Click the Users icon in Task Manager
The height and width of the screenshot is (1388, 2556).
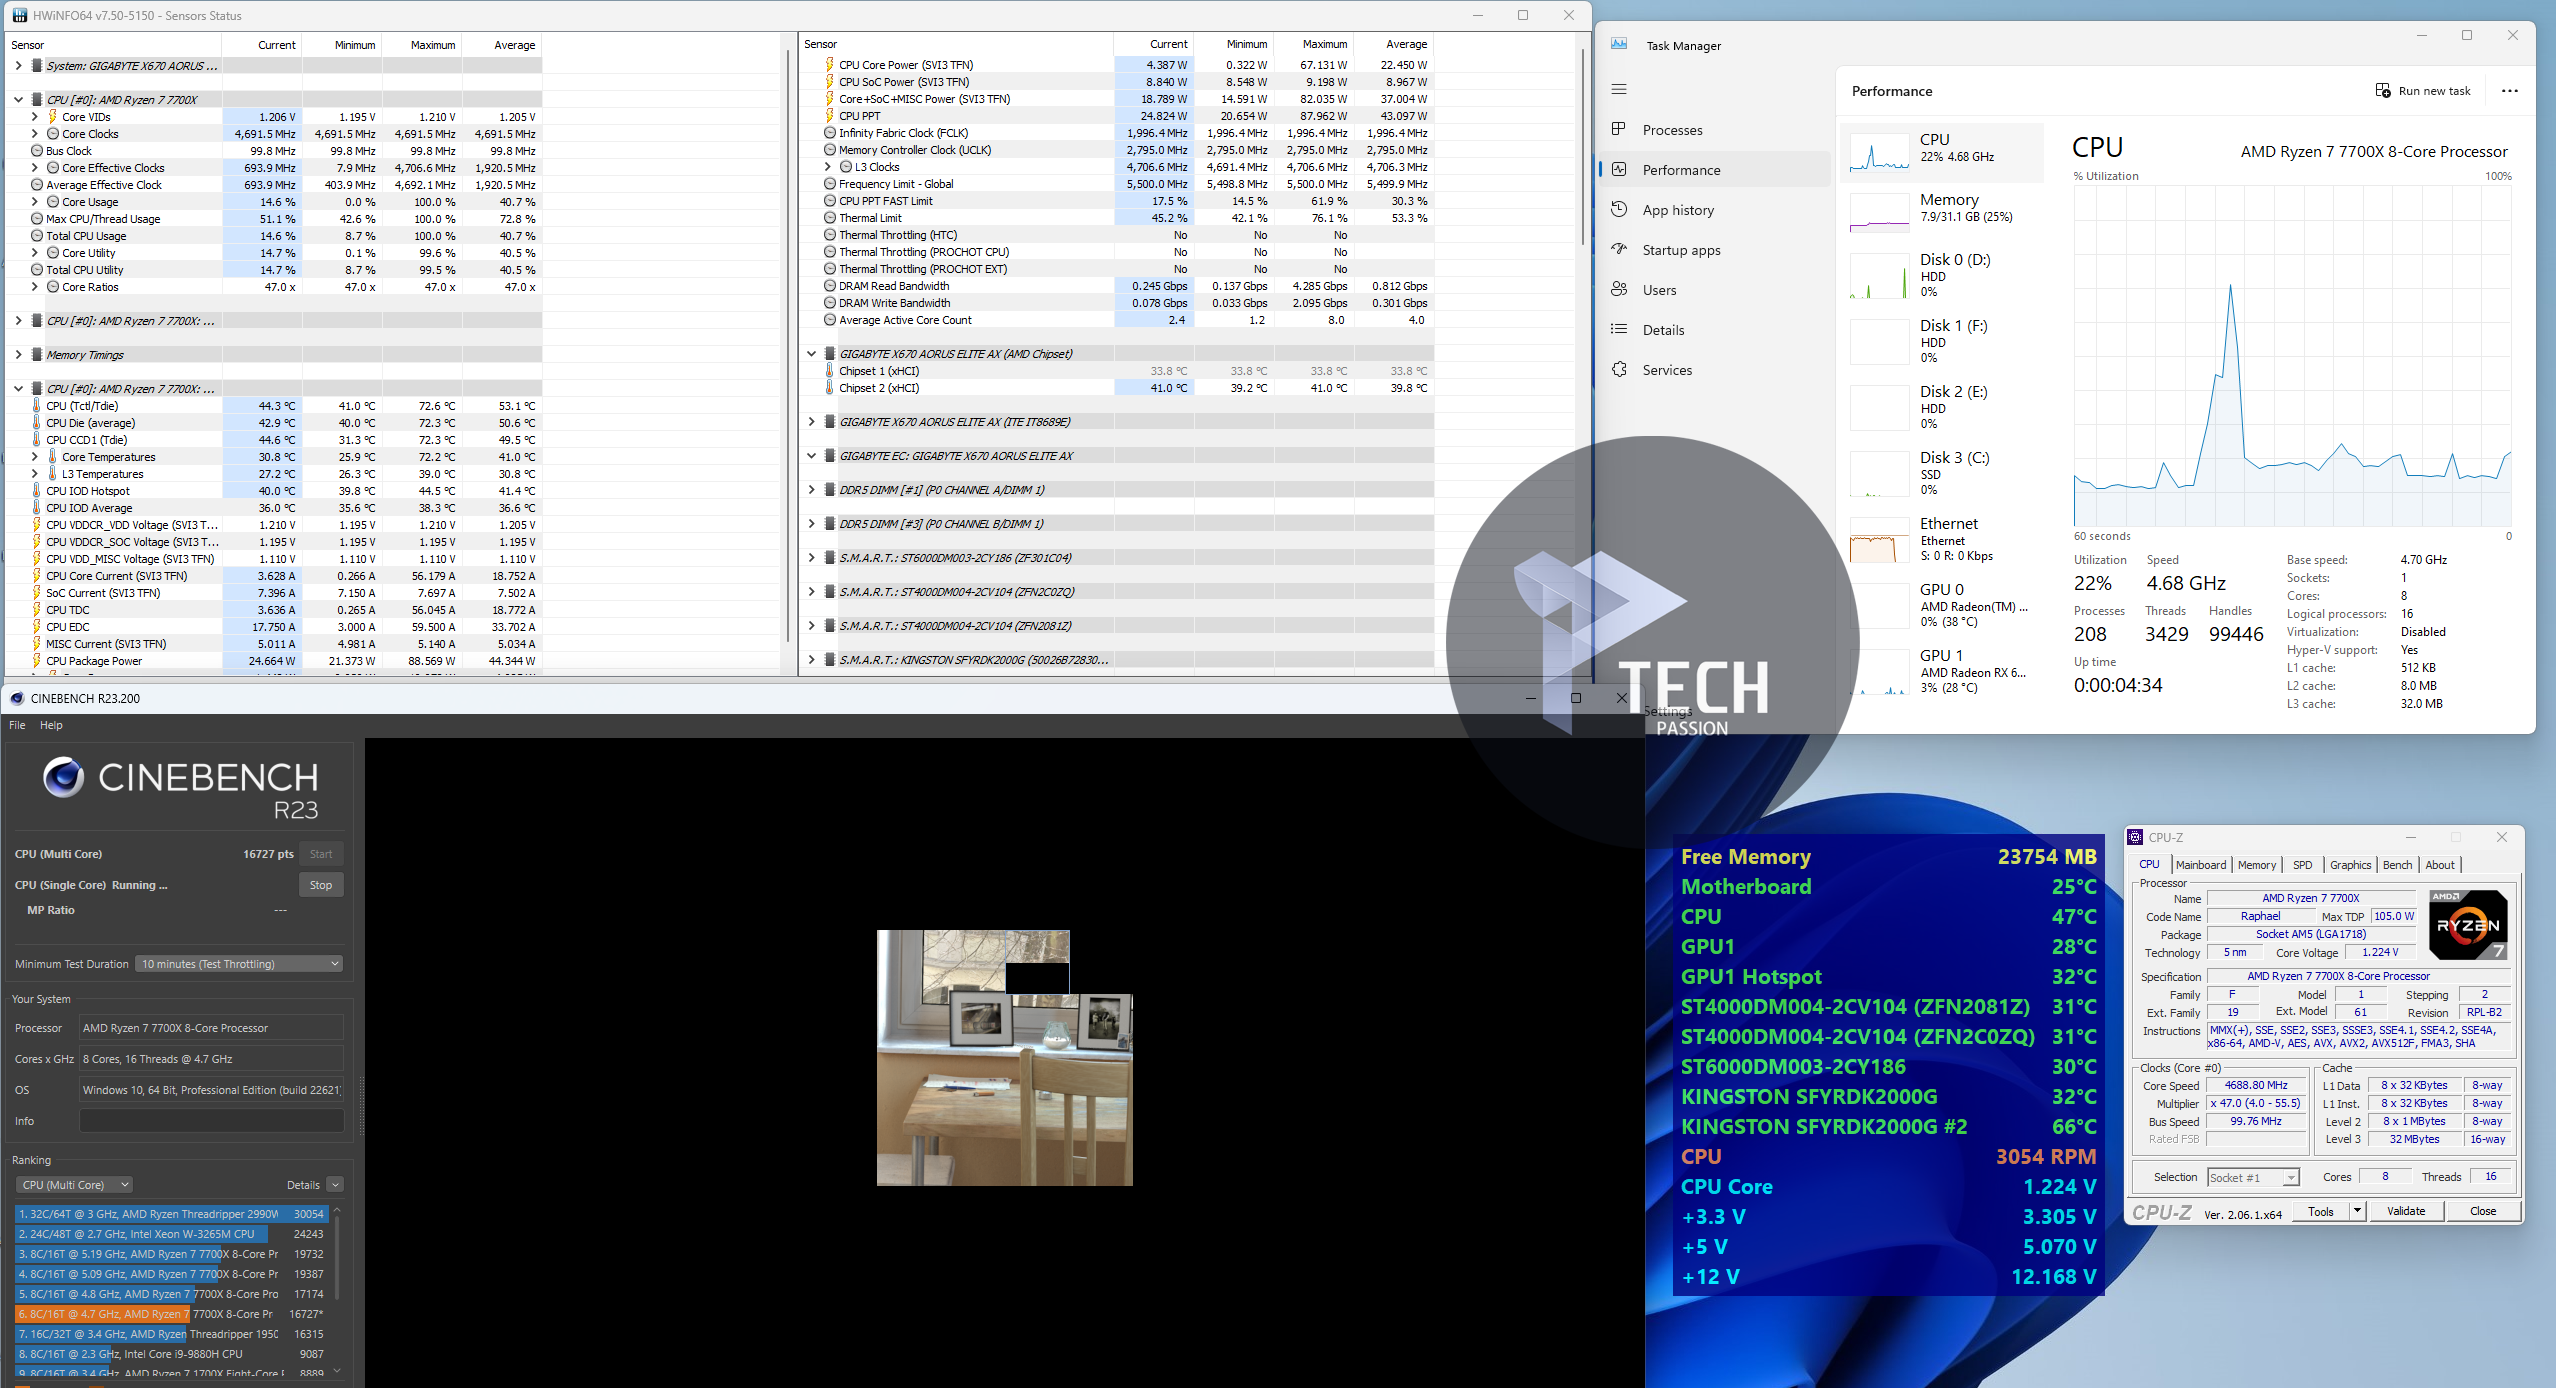pos(1619,289)
